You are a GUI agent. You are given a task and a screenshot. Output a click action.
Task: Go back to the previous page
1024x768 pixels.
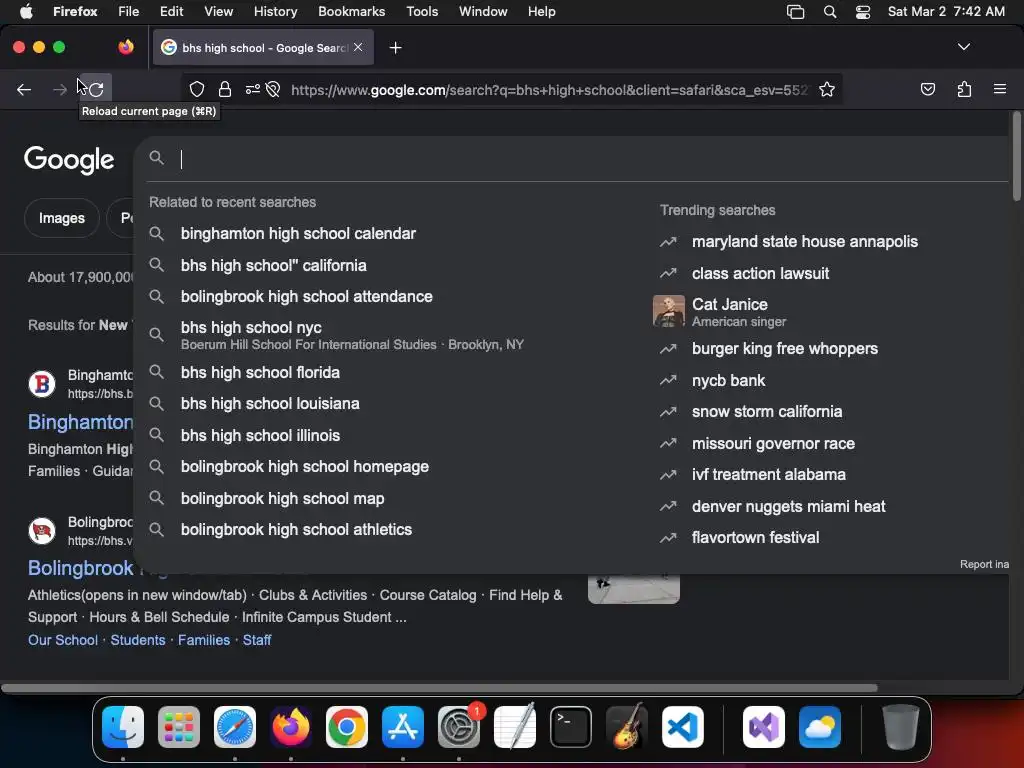pos(24,89)
